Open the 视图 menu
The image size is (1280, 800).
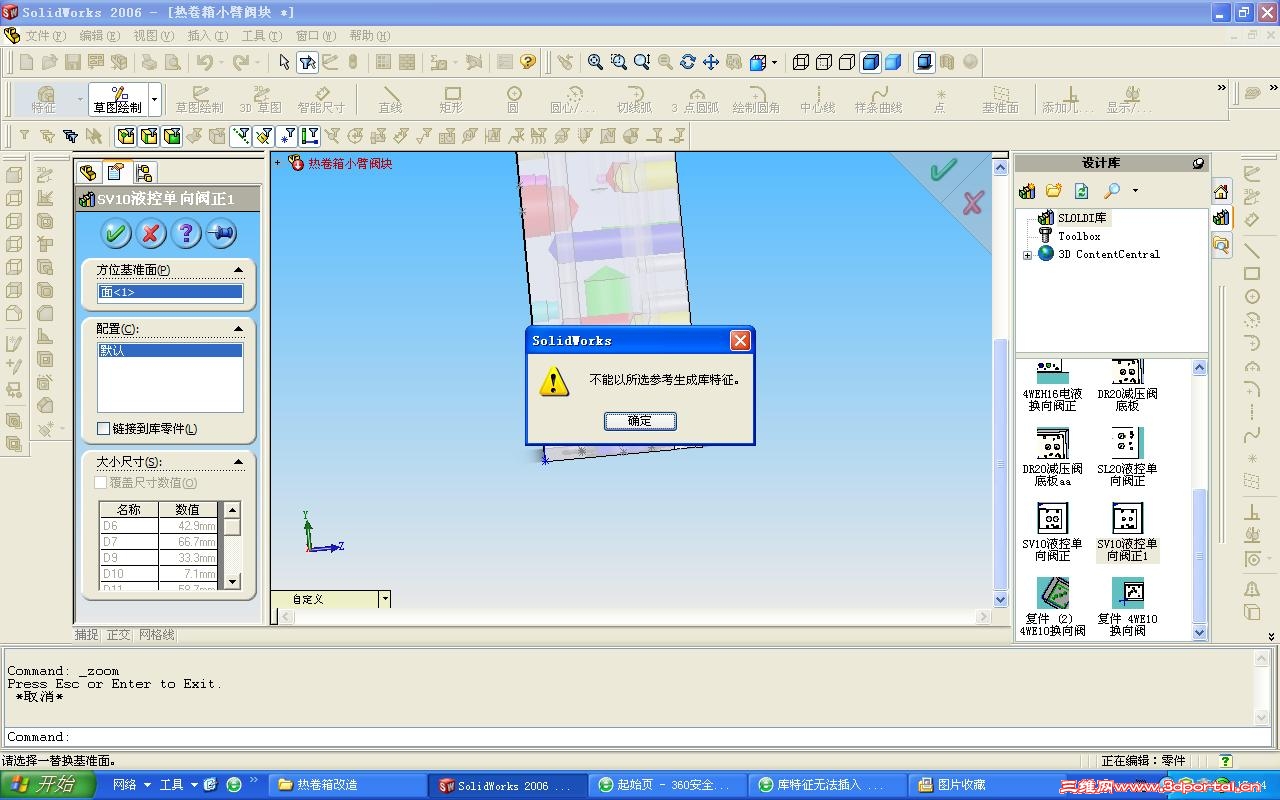pos(153,36)
